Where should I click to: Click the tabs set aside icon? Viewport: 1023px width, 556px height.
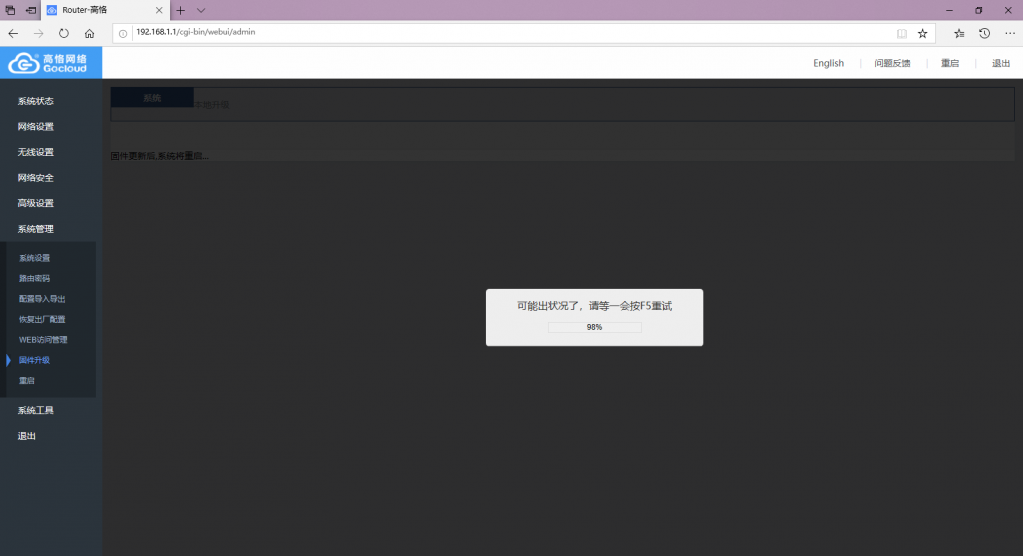10,10
